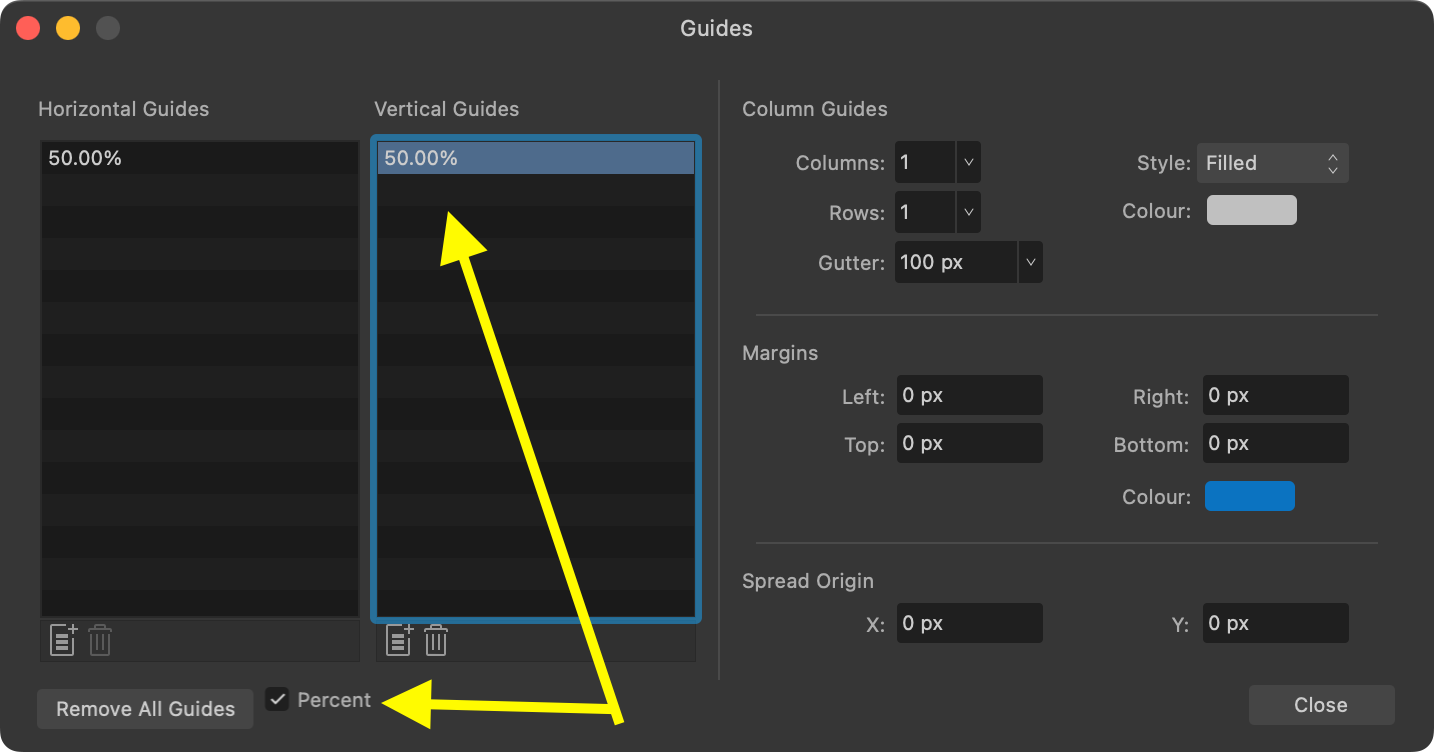Uncheck the Percent checkbox
Viewport: 1434px width, 752px height.
[277, 699]
